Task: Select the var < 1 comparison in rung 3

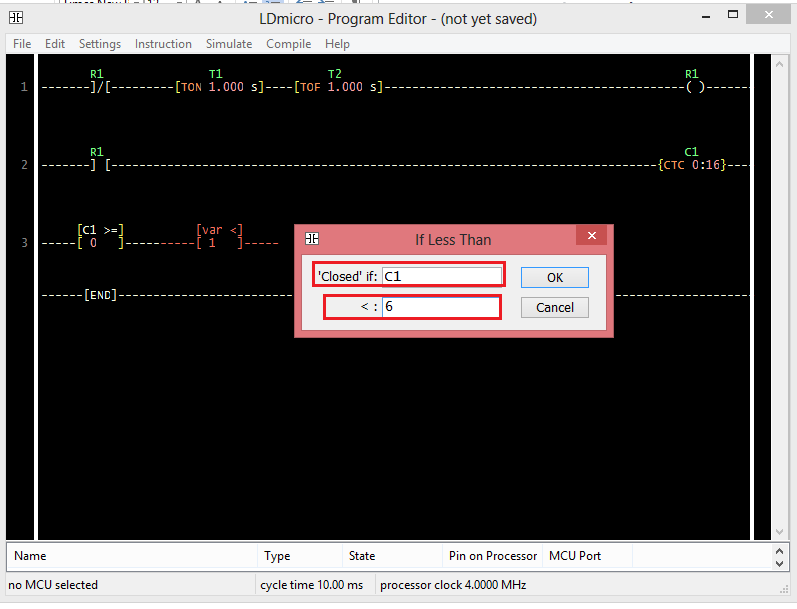Action: 219,237
